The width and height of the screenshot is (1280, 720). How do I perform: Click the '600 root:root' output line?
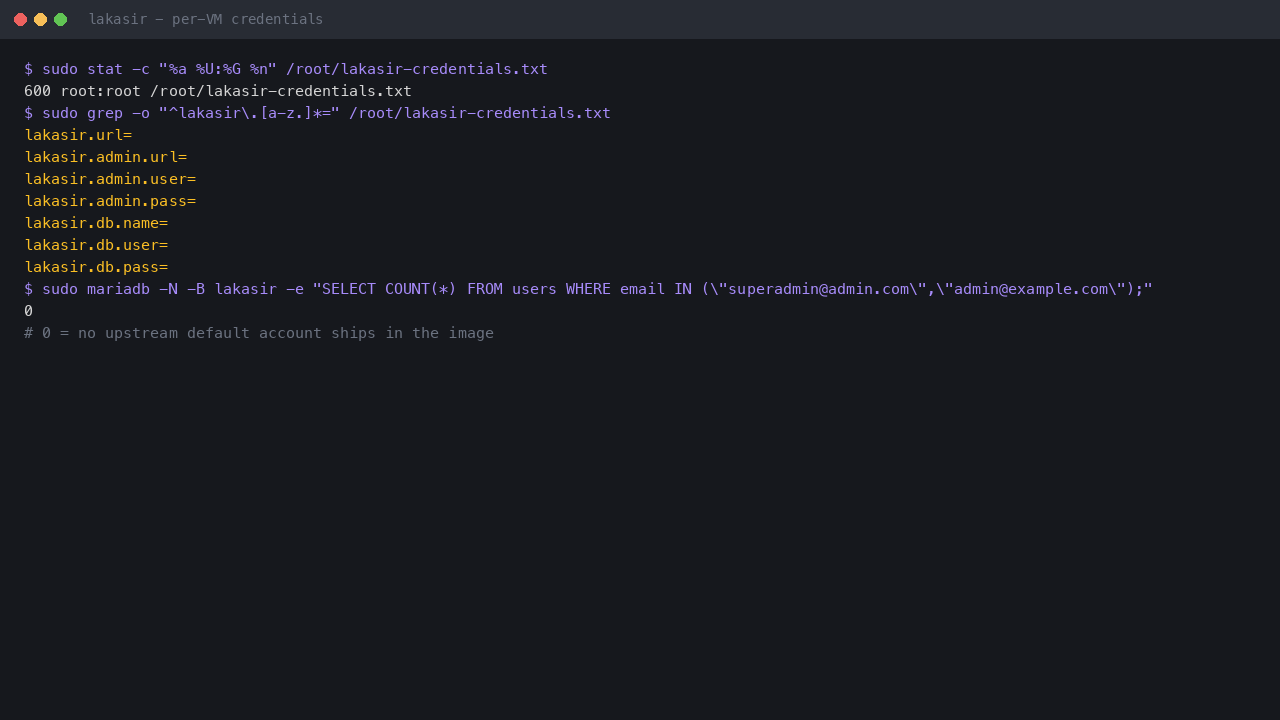click(x=218, y=91)
